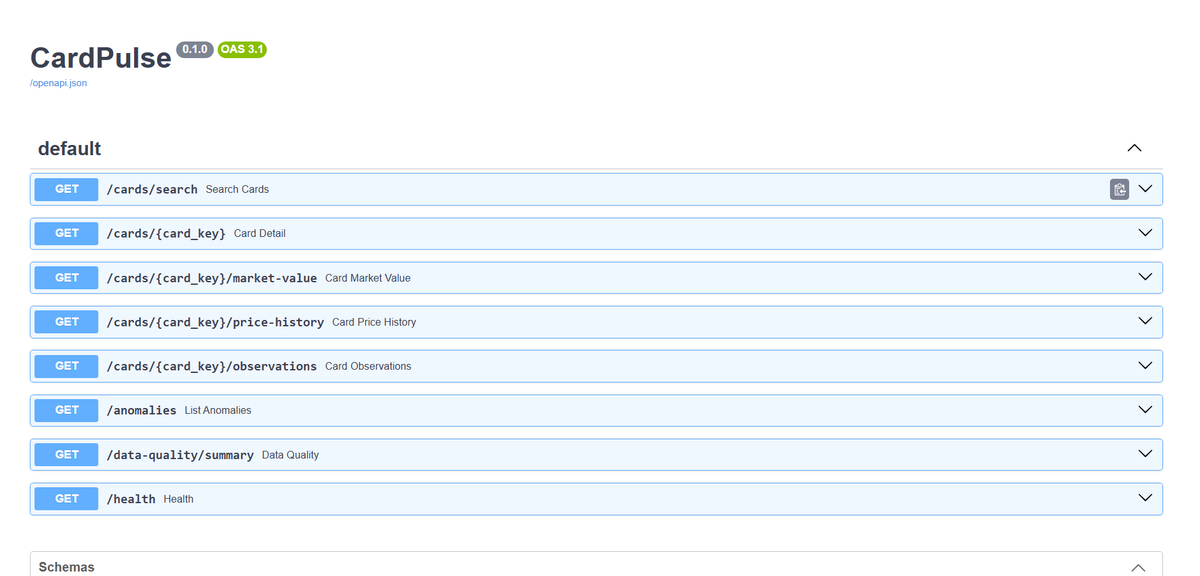Expand the Card Observations chevron
Image resolution: width=1200 pixels, height=576 pixels.
(x=1145, y=366)
